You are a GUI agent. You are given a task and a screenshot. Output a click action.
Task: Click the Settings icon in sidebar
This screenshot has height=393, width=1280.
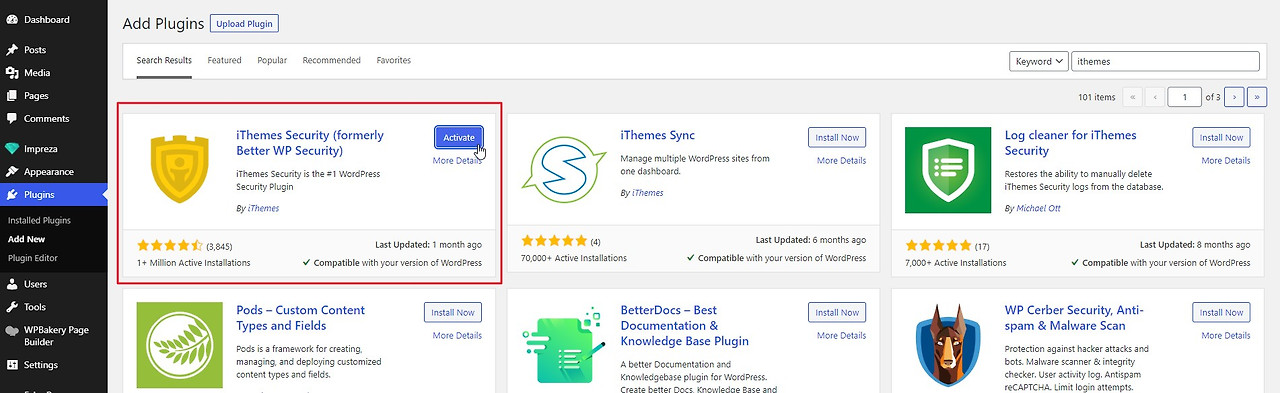[12, 365]
